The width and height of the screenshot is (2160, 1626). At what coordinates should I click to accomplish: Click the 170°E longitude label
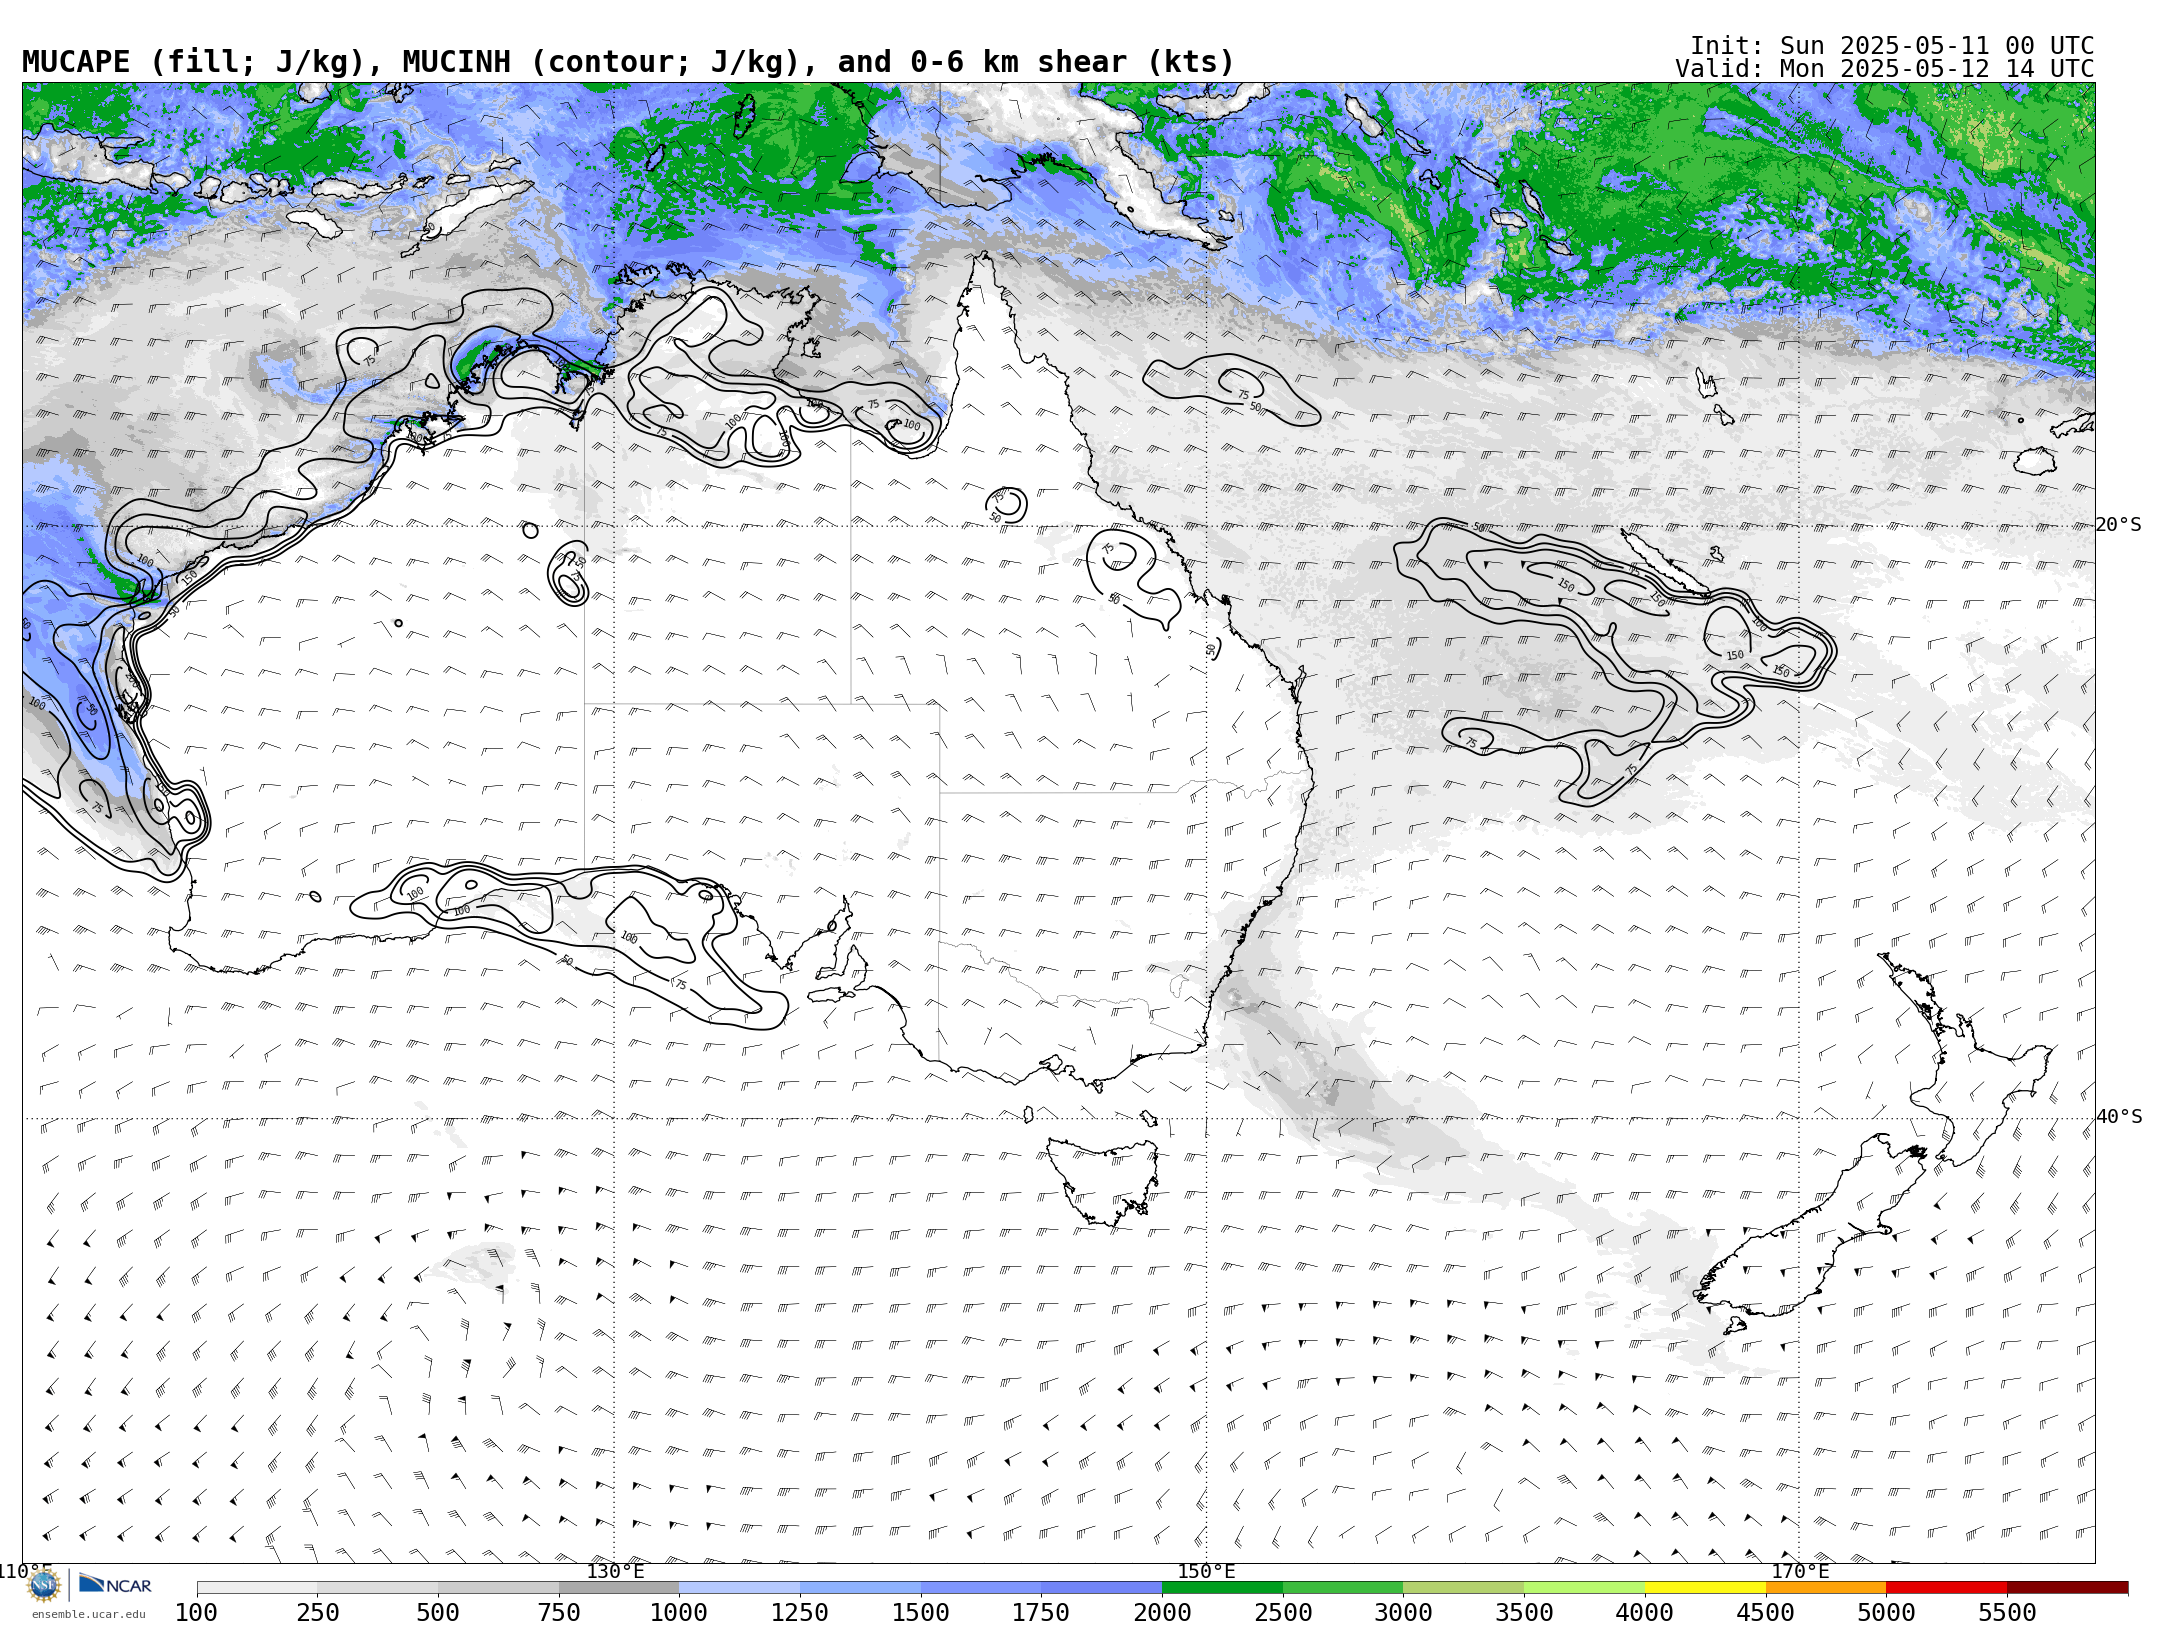pos(1800,1571)
